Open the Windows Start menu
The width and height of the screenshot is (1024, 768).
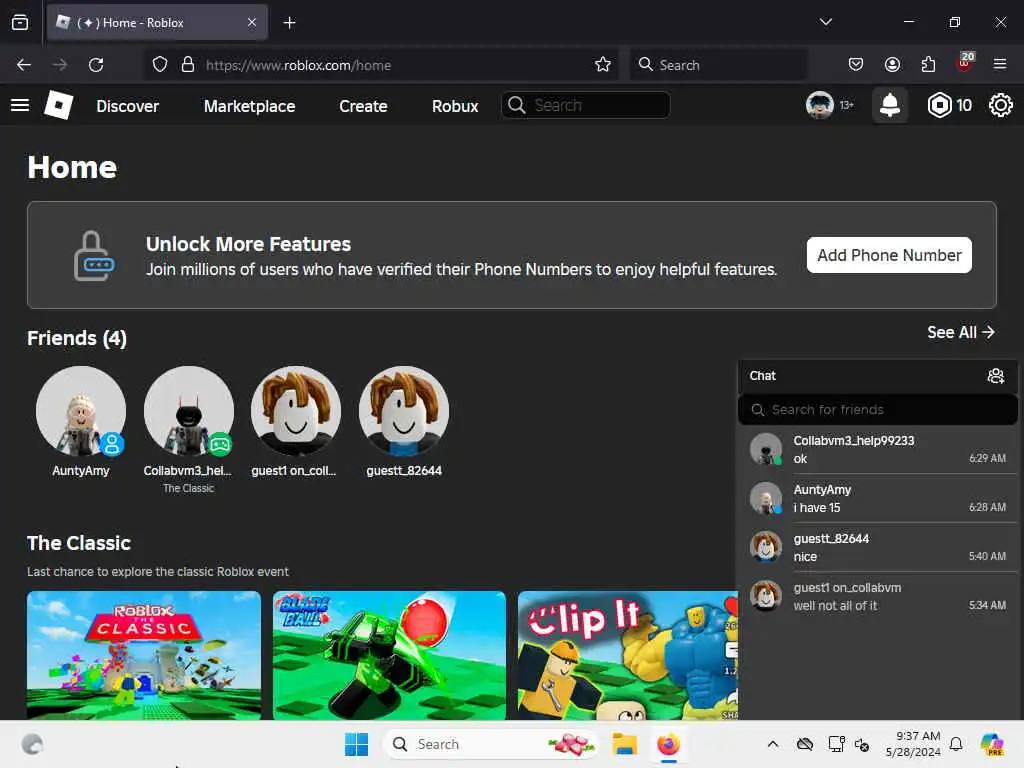(357, 744)
